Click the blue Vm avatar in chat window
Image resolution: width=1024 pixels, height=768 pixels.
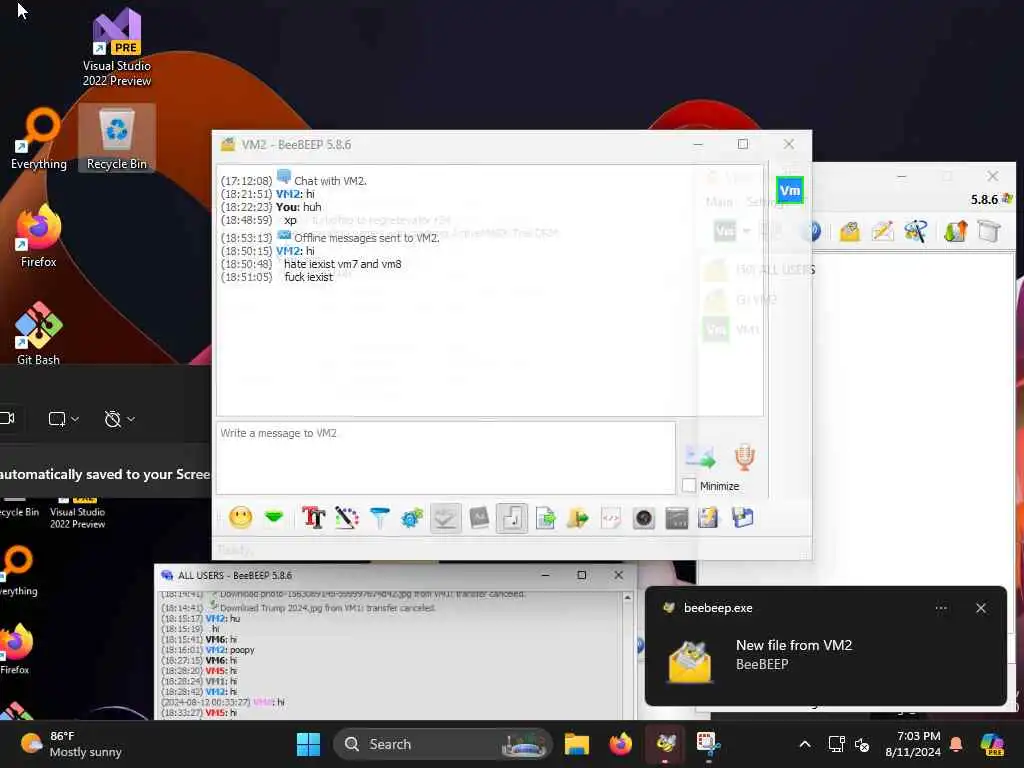click(x=790, y=191)
